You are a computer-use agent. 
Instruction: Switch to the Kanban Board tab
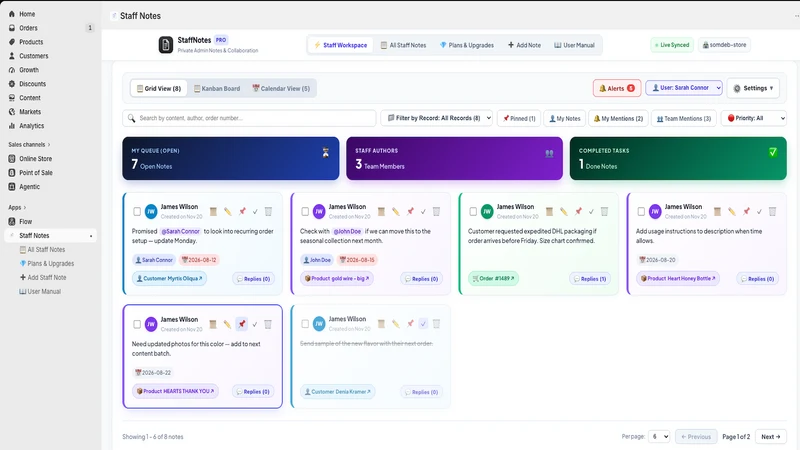coord(217,88)
